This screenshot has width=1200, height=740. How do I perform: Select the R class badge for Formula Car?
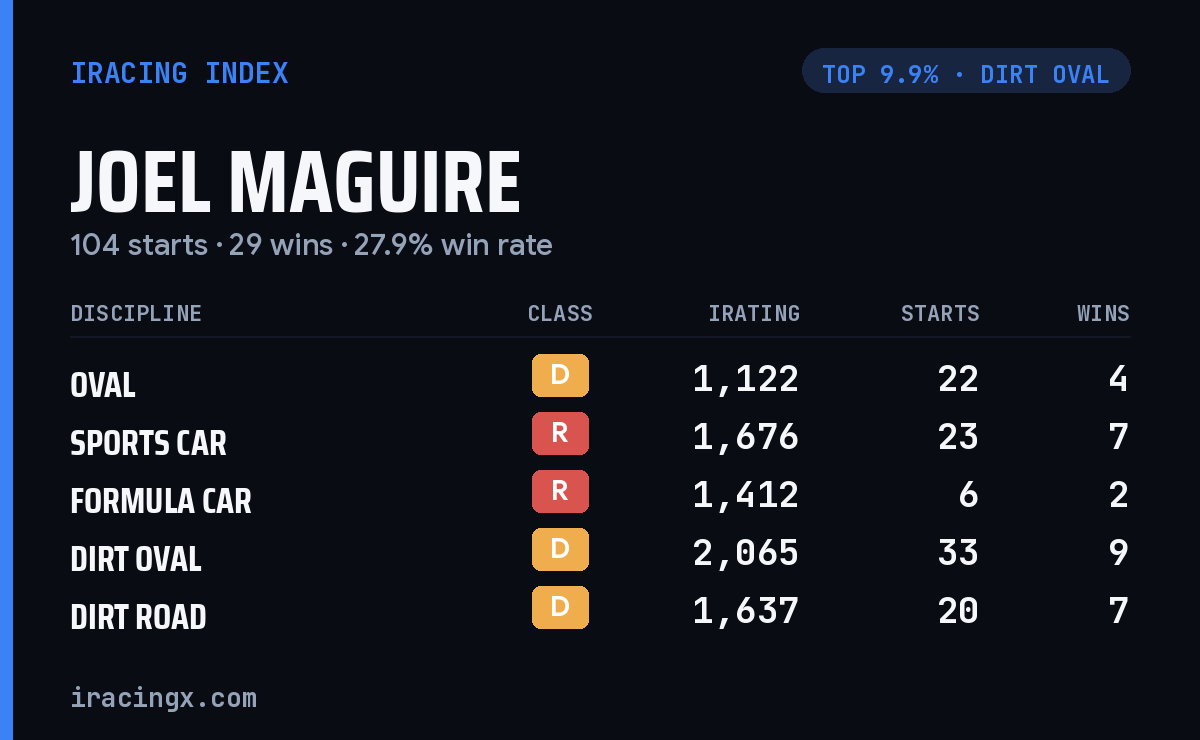(x=560, y=491)
